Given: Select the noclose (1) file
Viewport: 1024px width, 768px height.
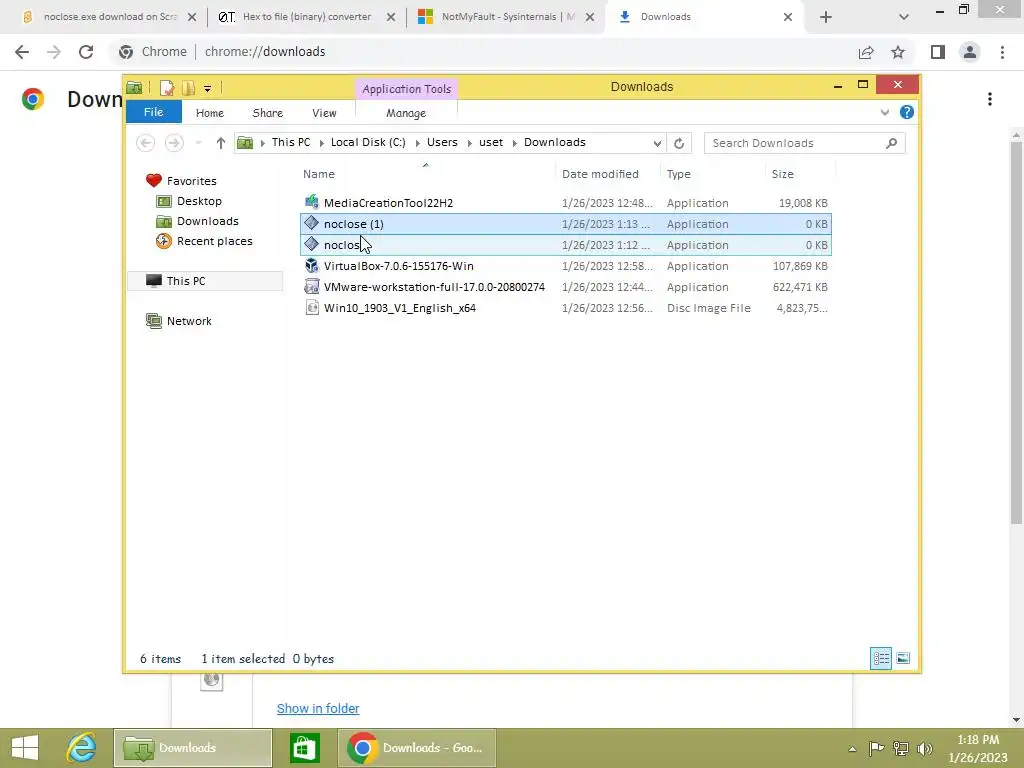Looking at the screenshot, I should [566, 224].
